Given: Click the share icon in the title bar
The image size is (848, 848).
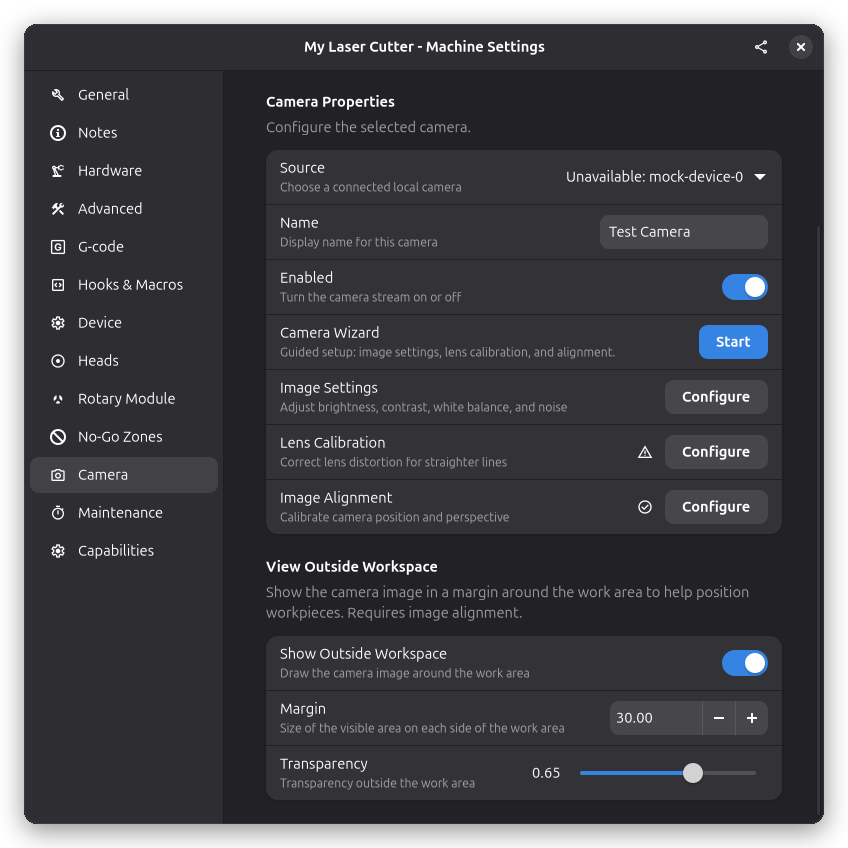Looking at the screenshot, I should point(760,47).
